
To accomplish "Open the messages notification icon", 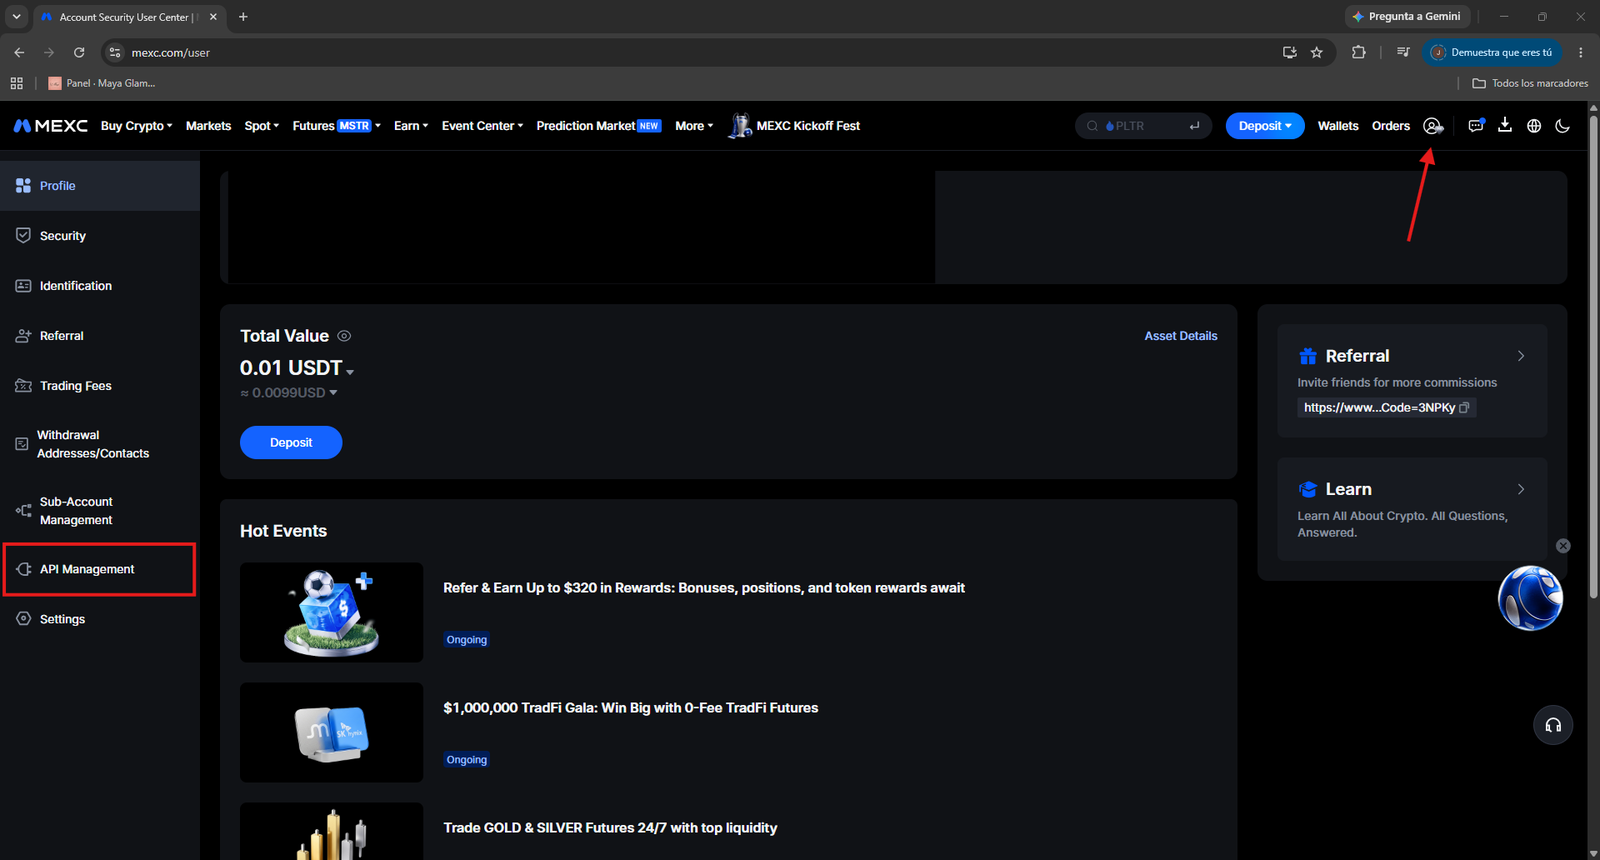I will click(x=1476, y=126).
